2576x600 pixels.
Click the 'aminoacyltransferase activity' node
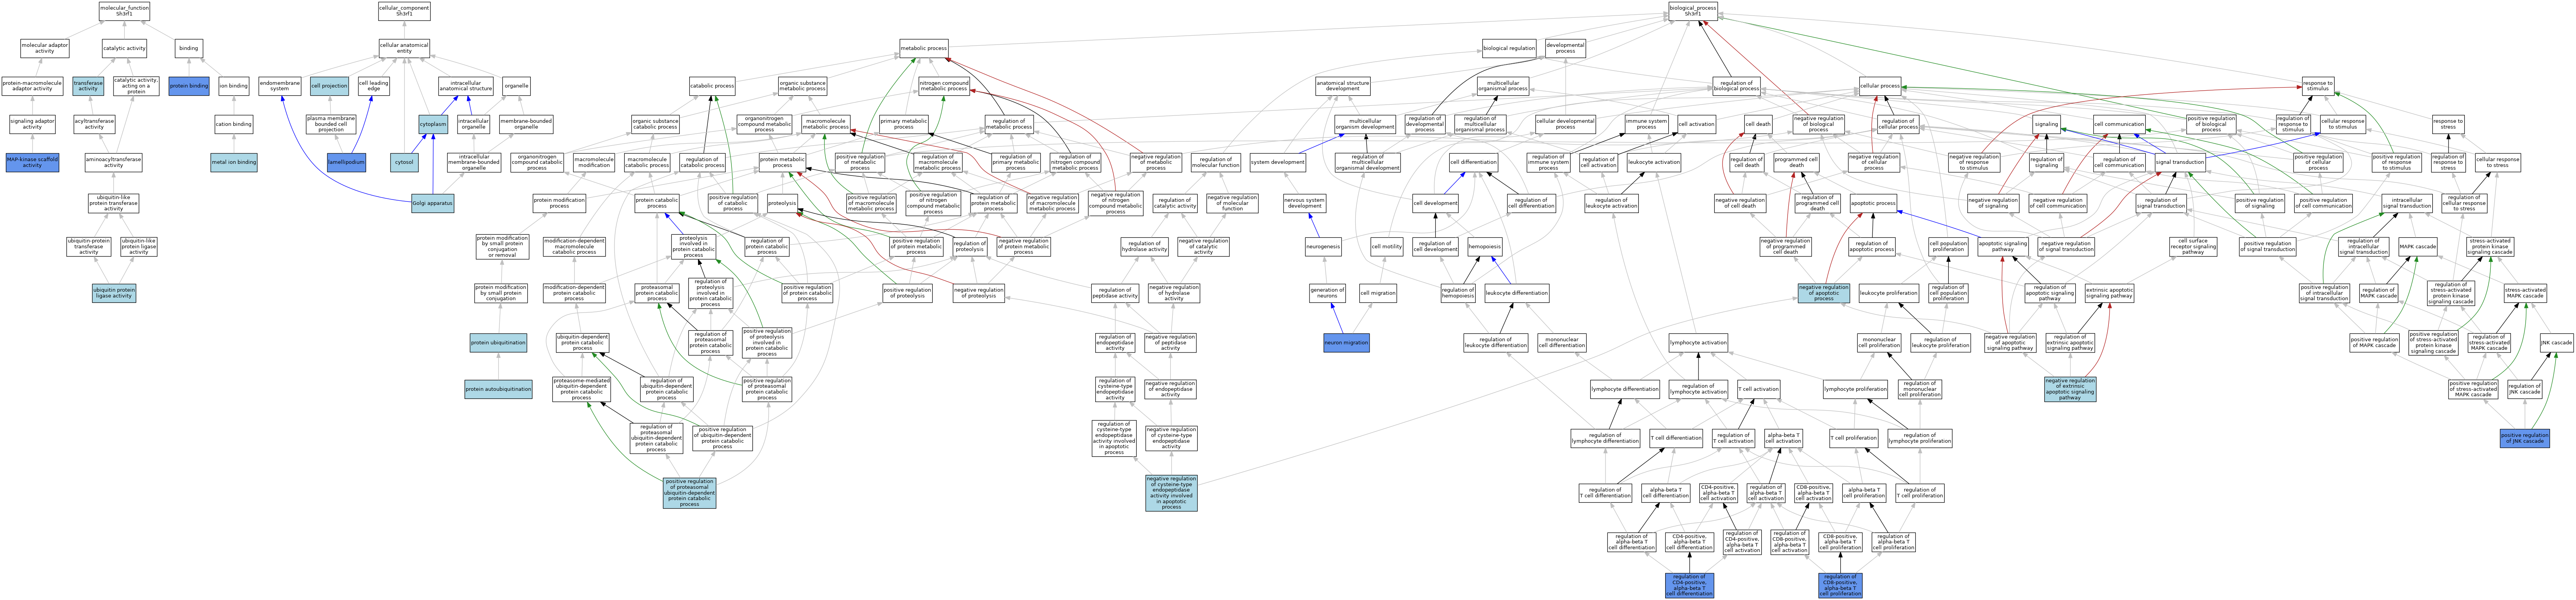[113, 162]
